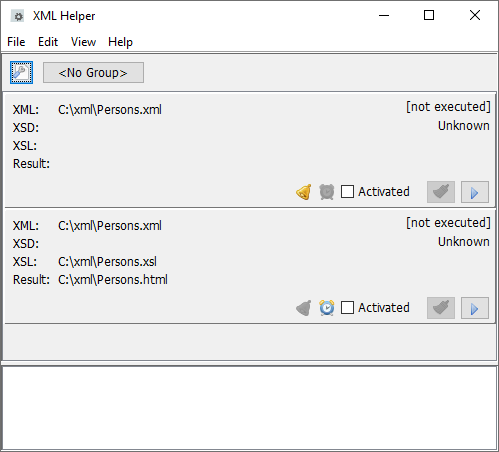Click the blue alarm clock in second job

pos(327,308)
